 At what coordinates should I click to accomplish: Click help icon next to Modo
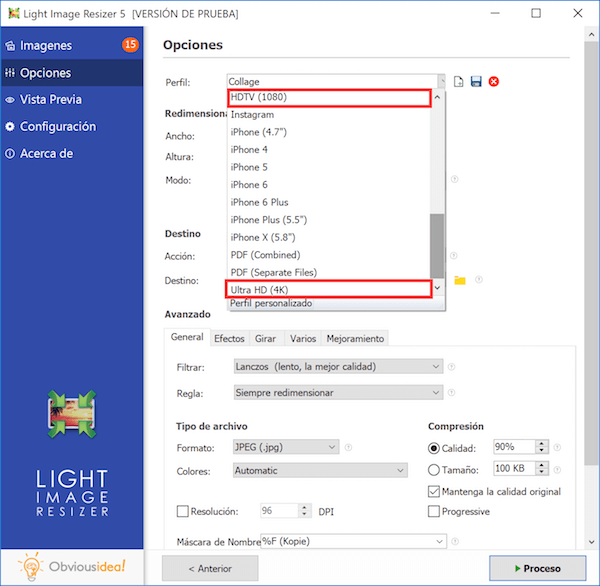point(455,179)
